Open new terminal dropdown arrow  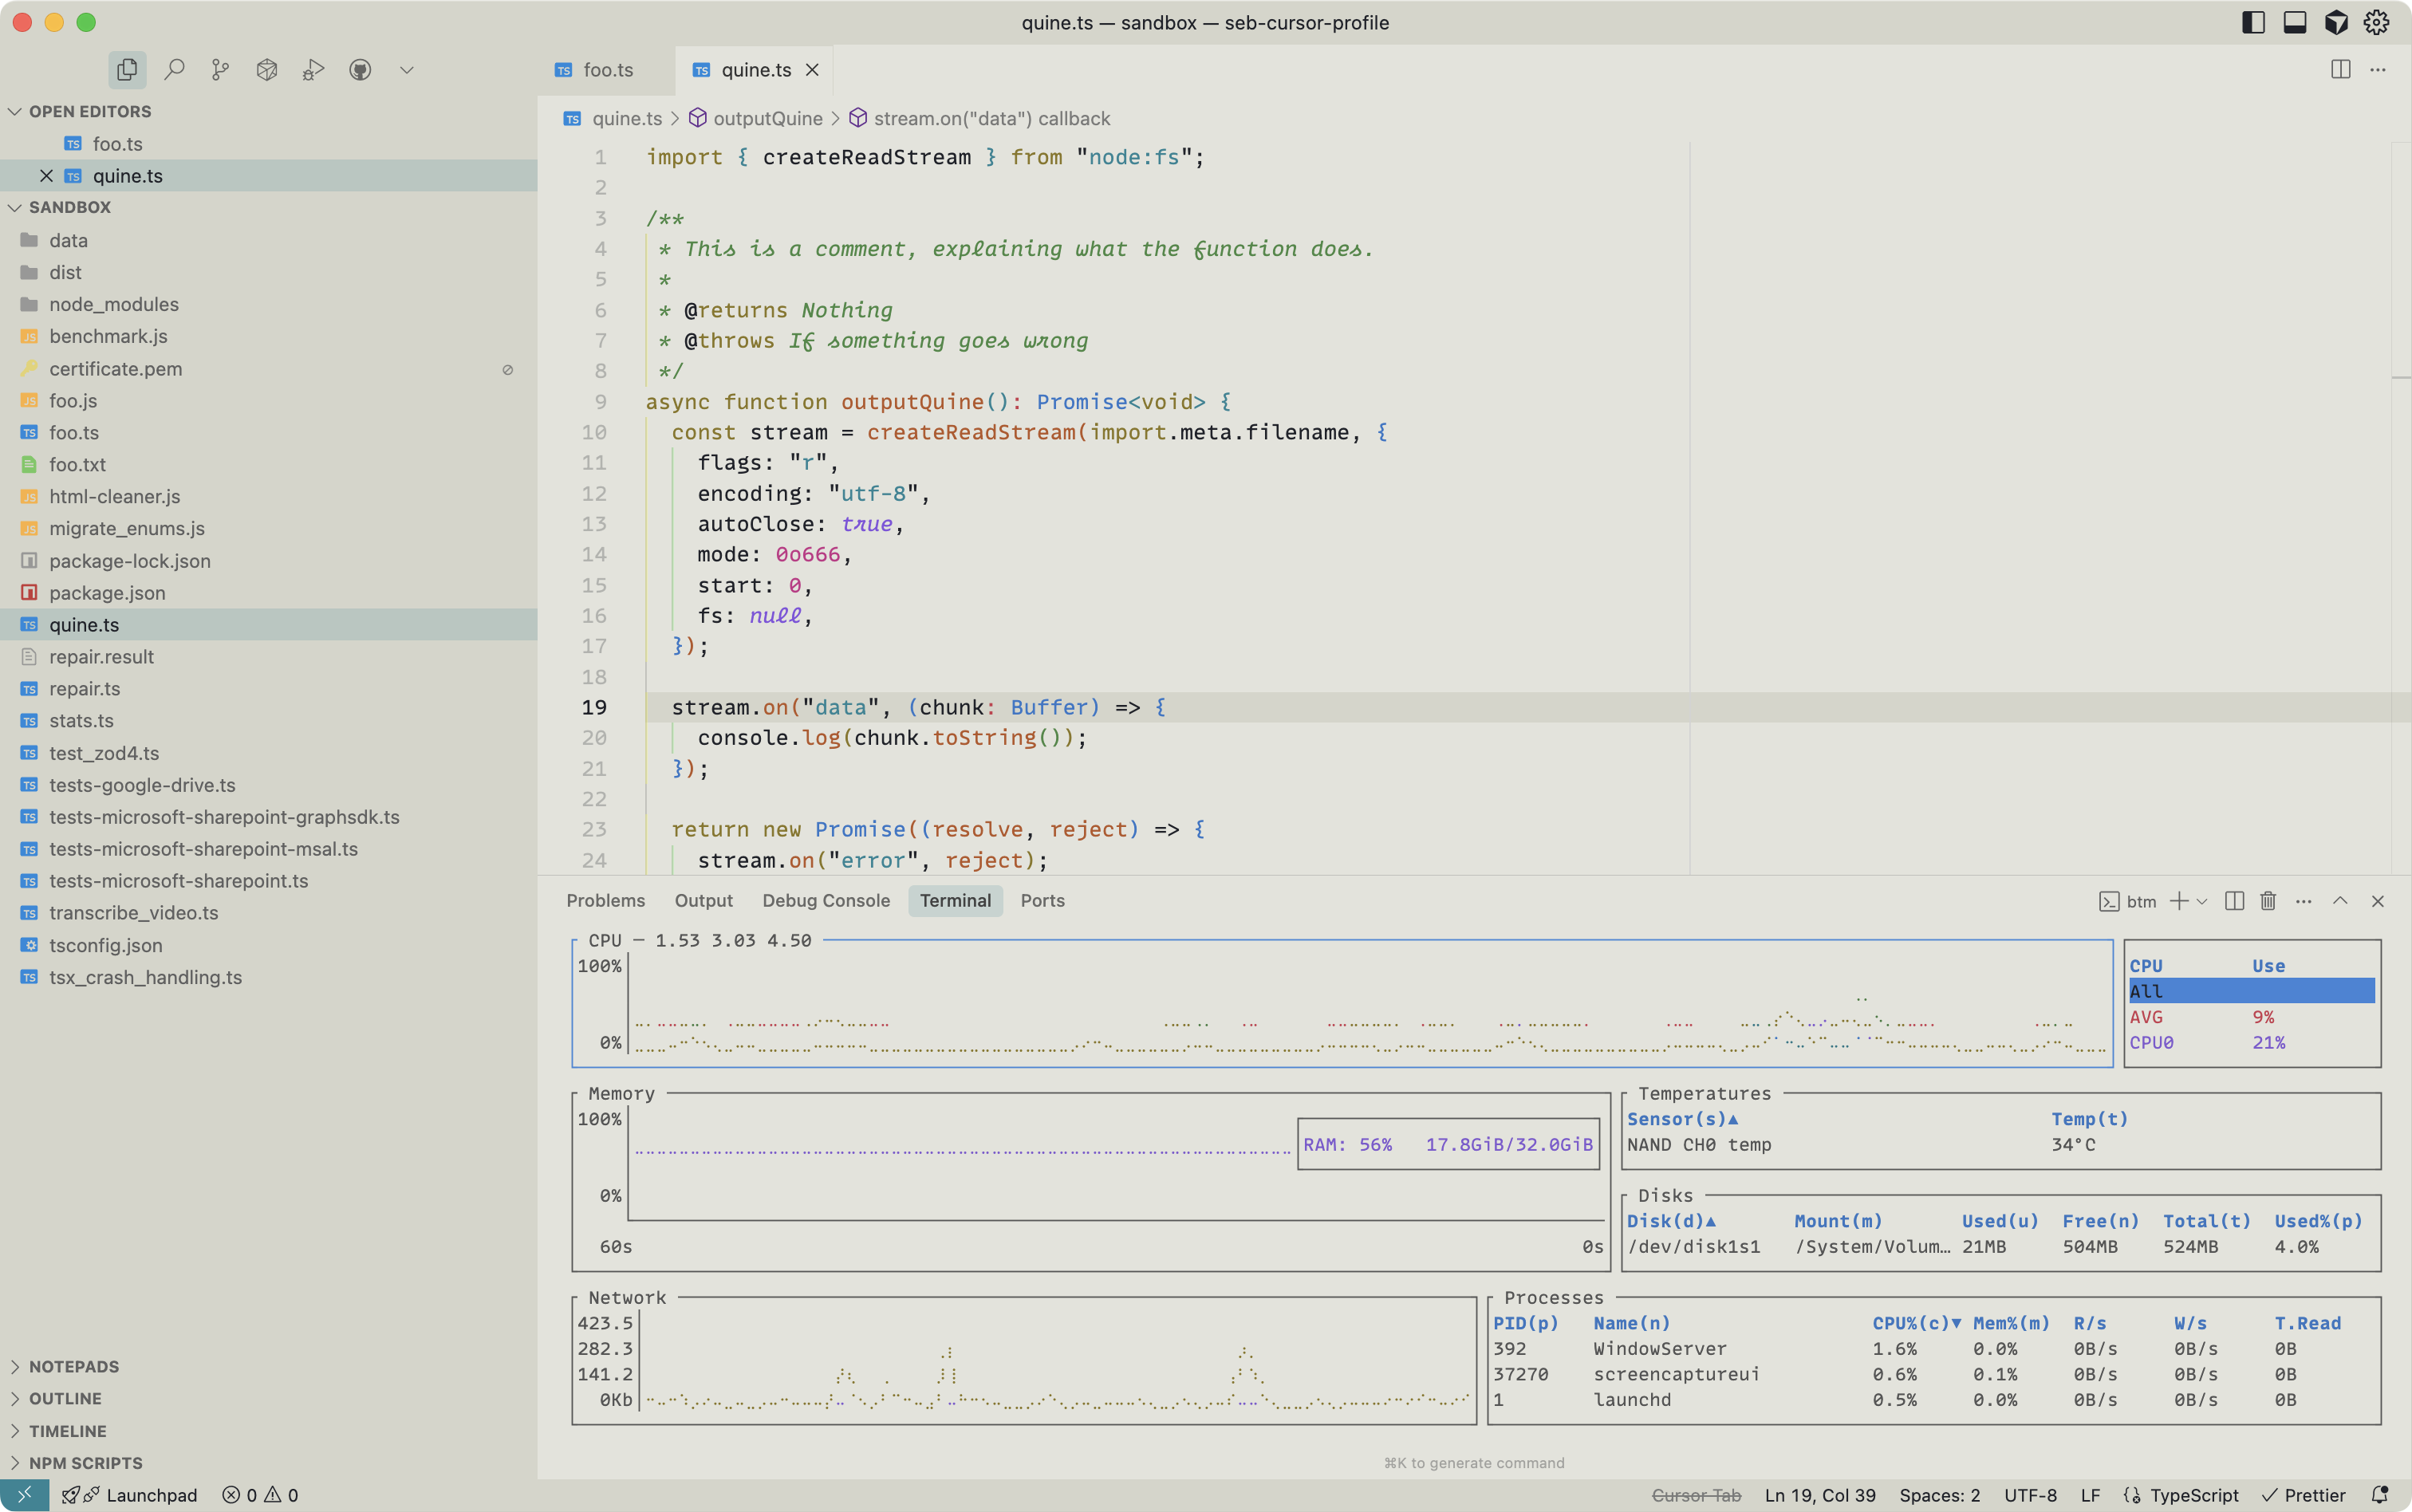coord(2201,902)
